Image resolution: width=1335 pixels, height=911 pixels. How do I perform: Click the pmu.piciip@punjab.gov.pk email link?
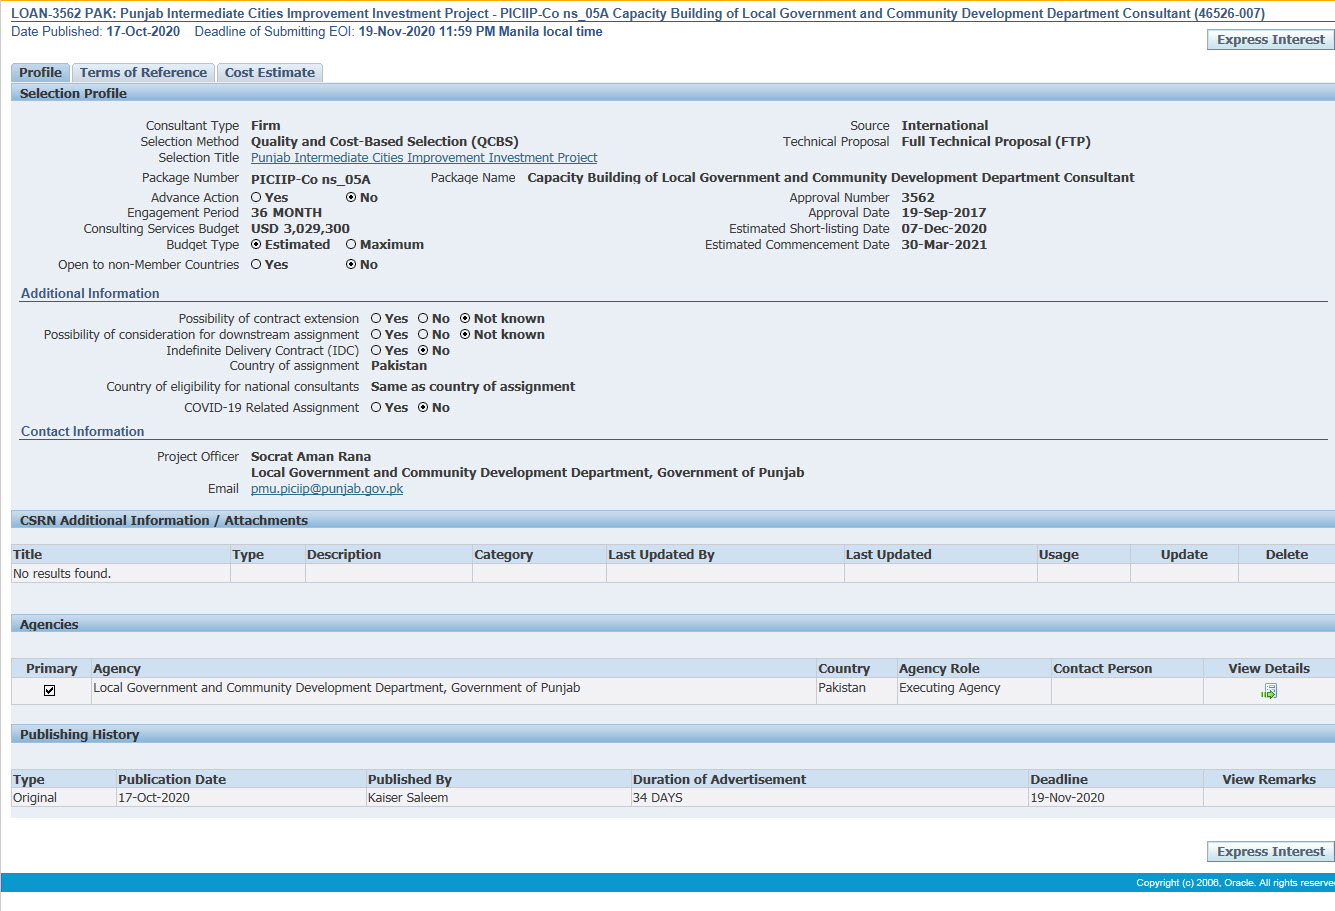tap(327, 489)
